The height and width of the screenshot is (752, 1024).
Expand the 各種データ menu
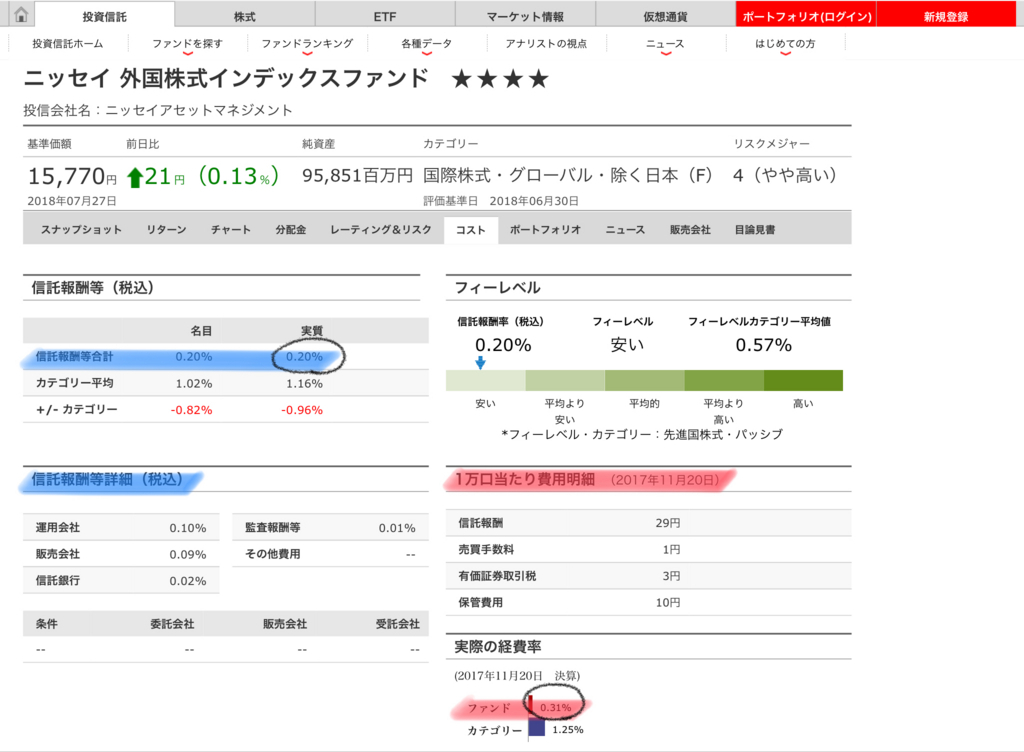point(426,44)
